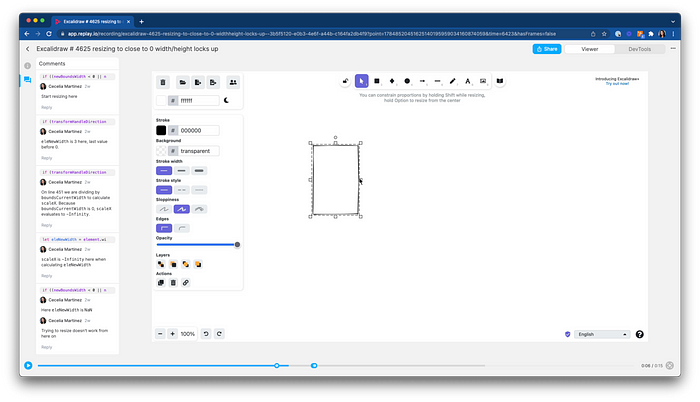
Task: Click the Send to back layer icon
Action: pyautogui.click(x=161, y=264)
